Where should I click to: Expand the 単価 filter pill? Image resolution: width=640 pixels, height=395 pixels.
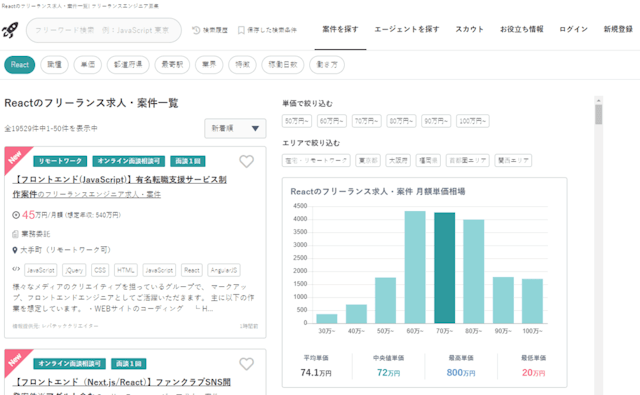click(x=88, y=65)
